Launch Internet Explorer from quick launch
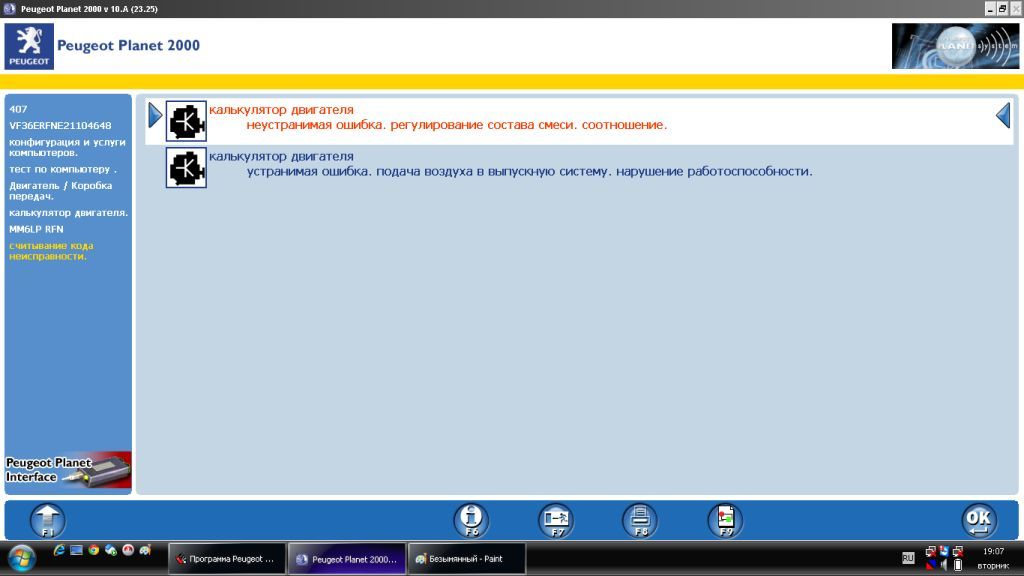Screen dimensions: 1024x576 point(59,551)
